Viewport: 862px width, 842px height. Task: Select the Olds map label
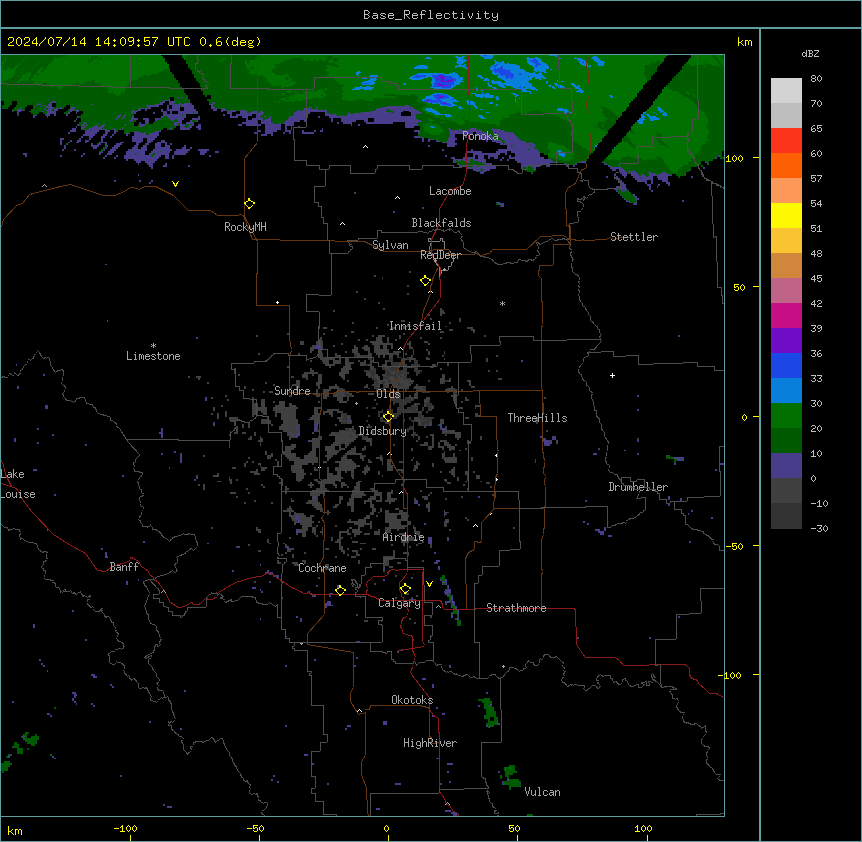(x=388, y=394)
